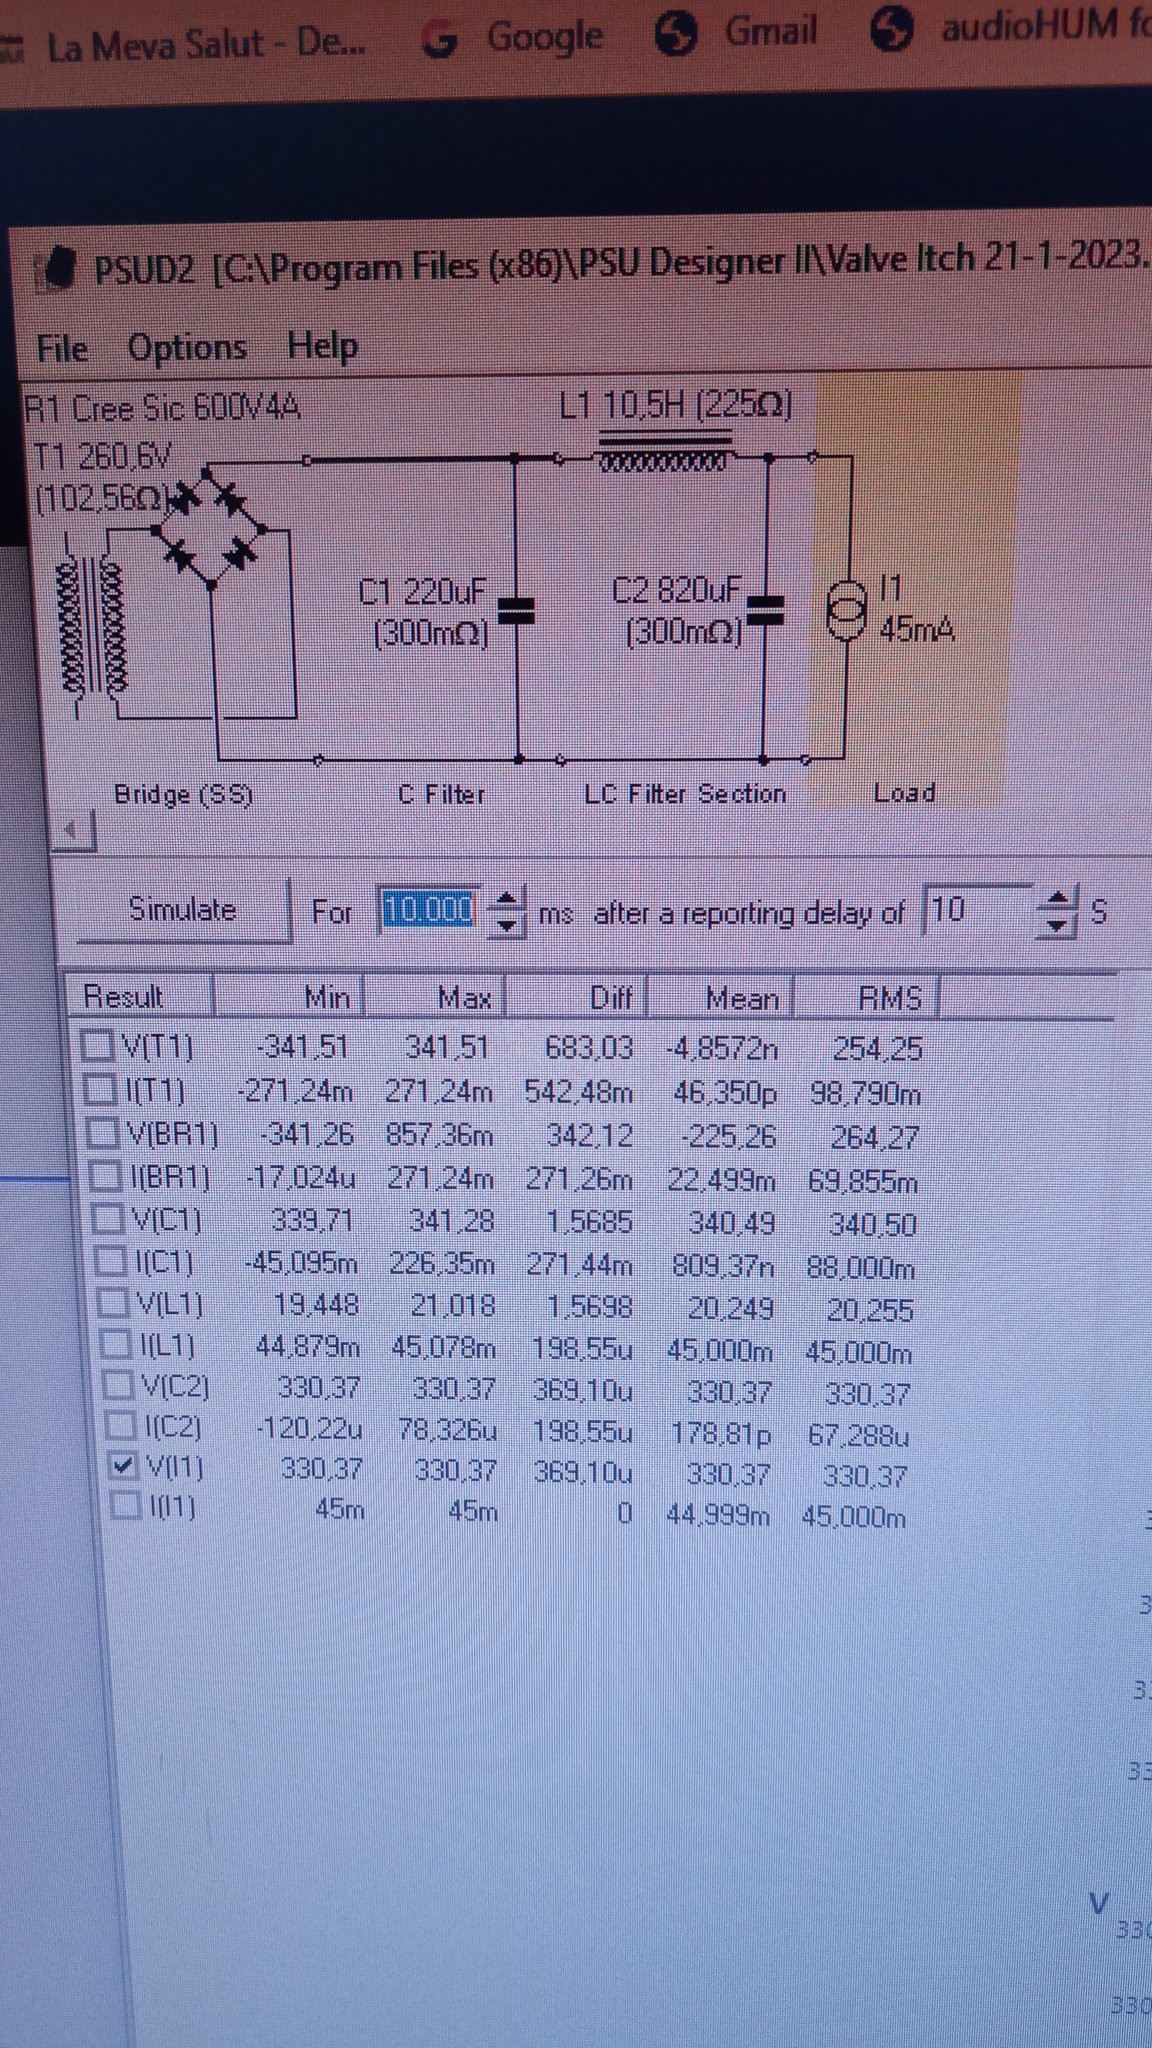This screenshot has height=2048, width=1152.
Task: Toggle the V(BR1) result checkbox
Action: click(103, 1133)
